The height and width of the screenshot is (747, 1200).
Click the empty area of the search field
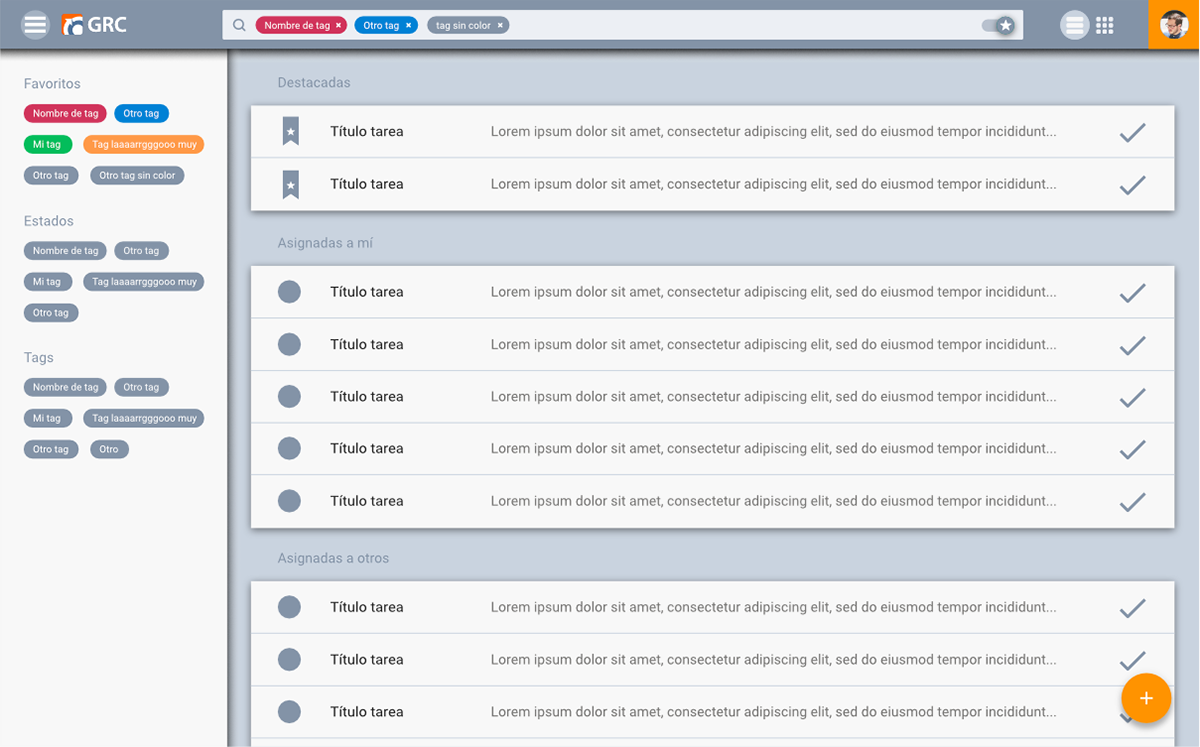pyautogui.click(x=745, y=25)
